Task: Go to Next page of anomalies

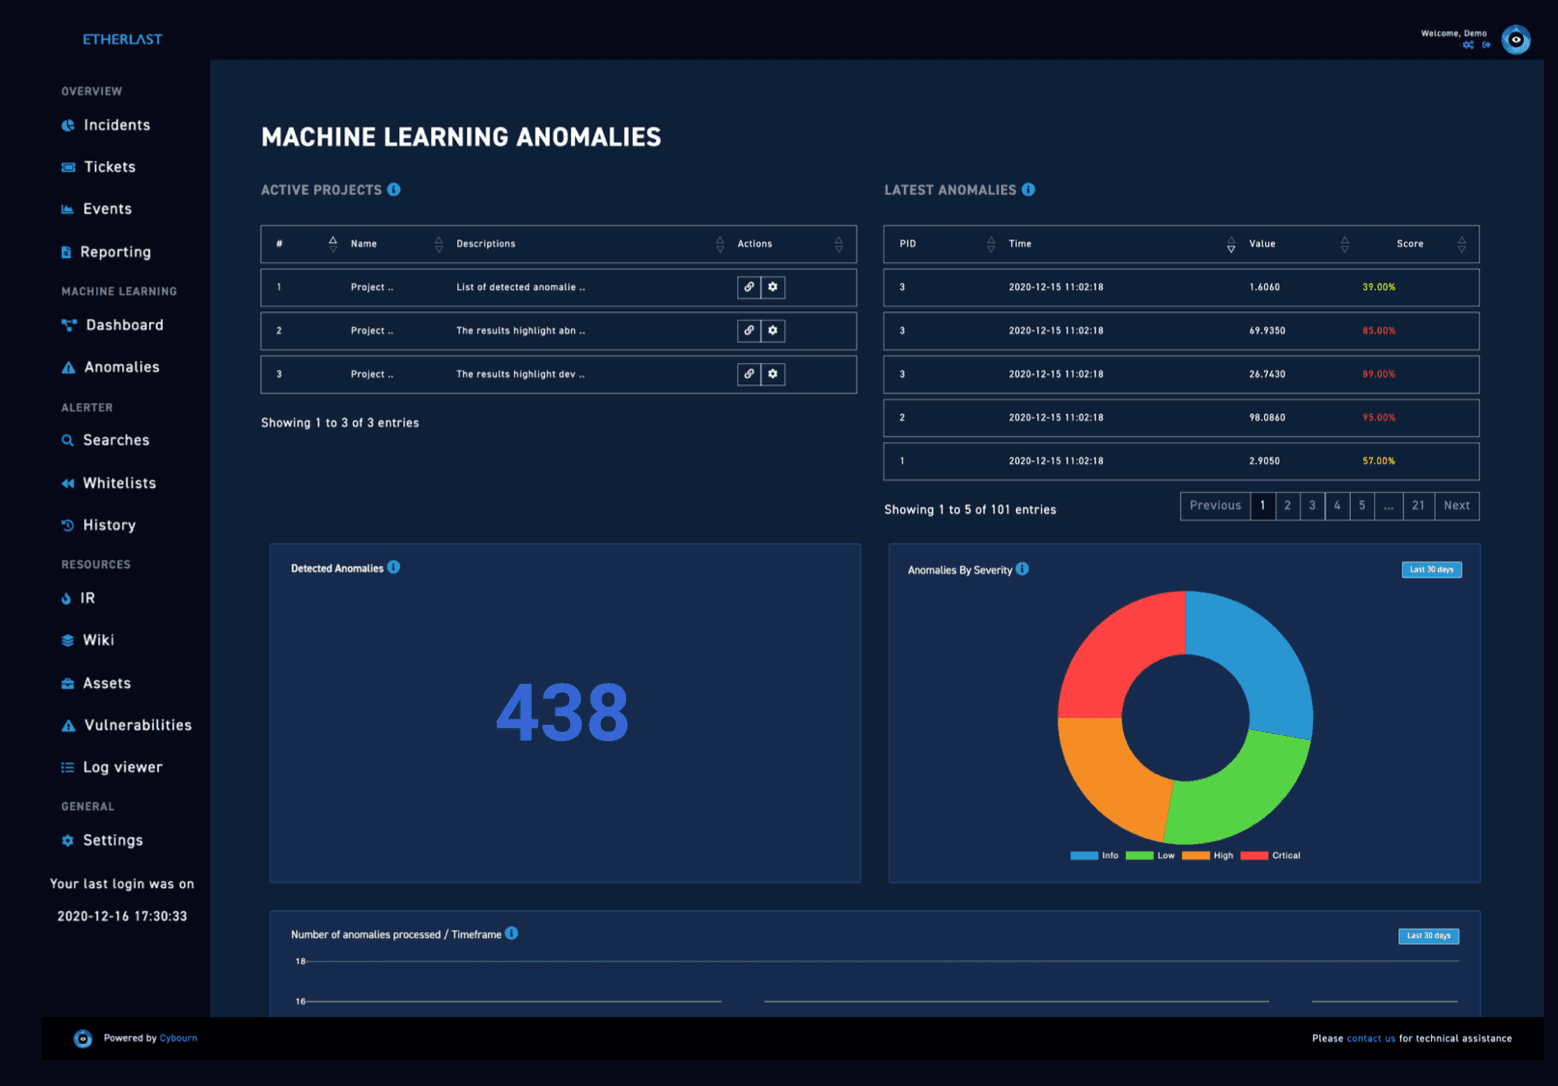Action: tap(1456, 506)
